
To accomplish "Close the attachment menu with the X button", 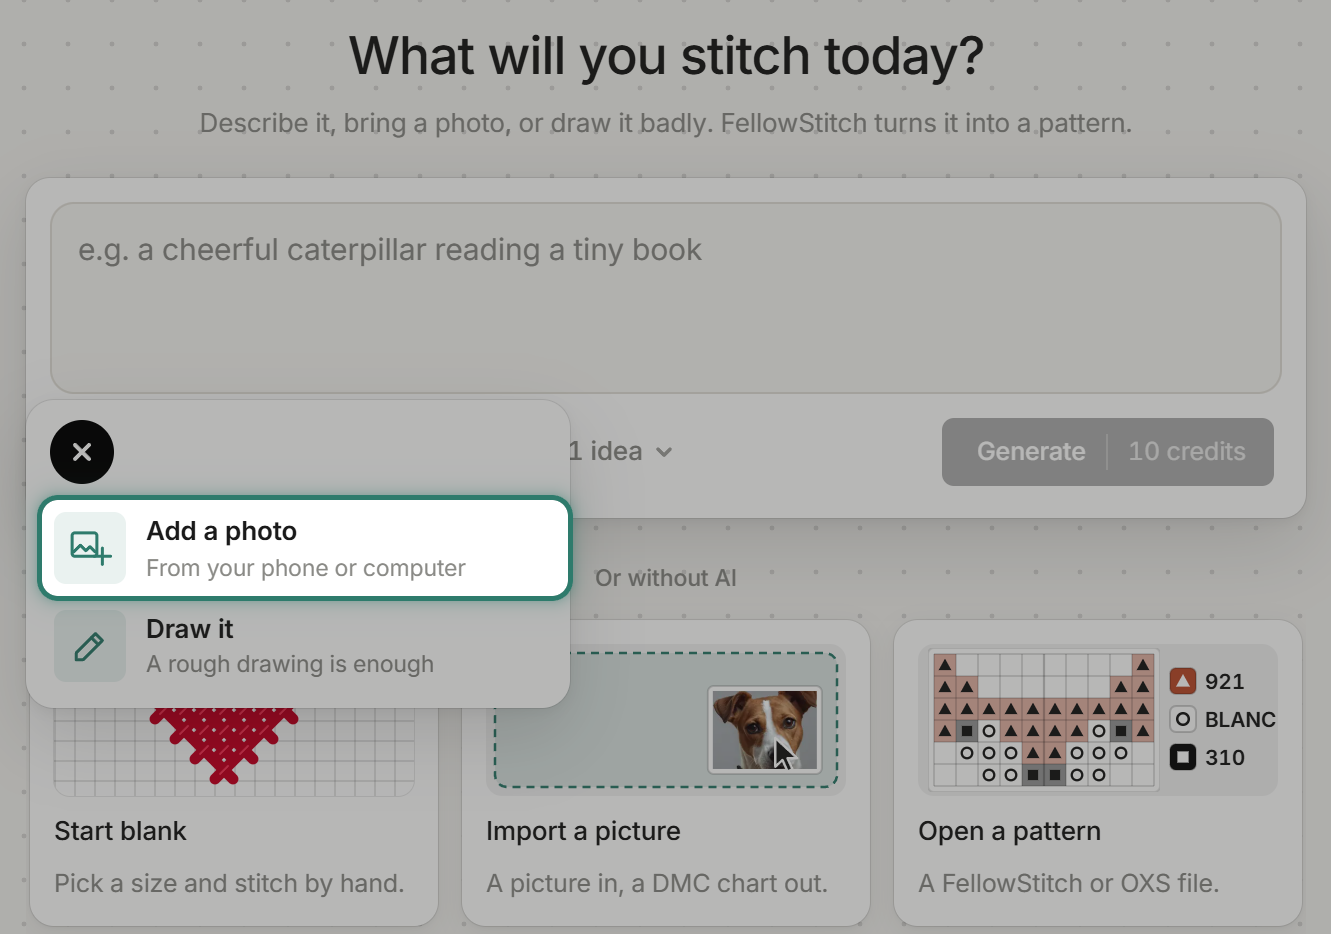I will [x=82, y=452].
